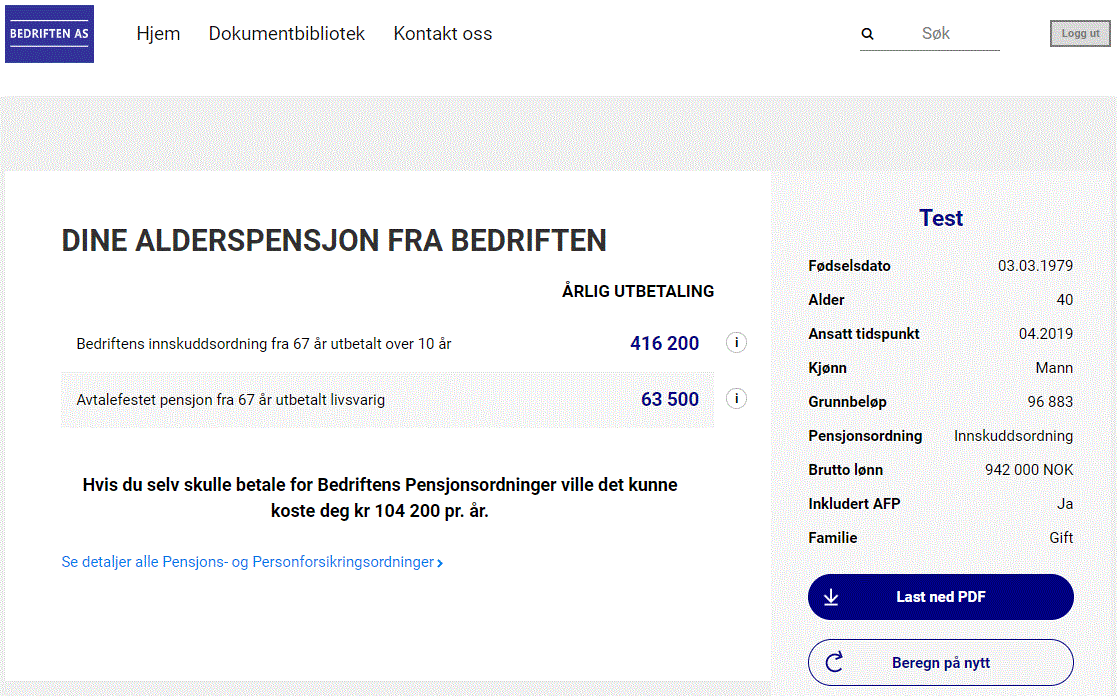Screen dimensions: 1117x696
Task: Click the Brutto lønn value 942 000 NOK
Action: point(1029,470)
